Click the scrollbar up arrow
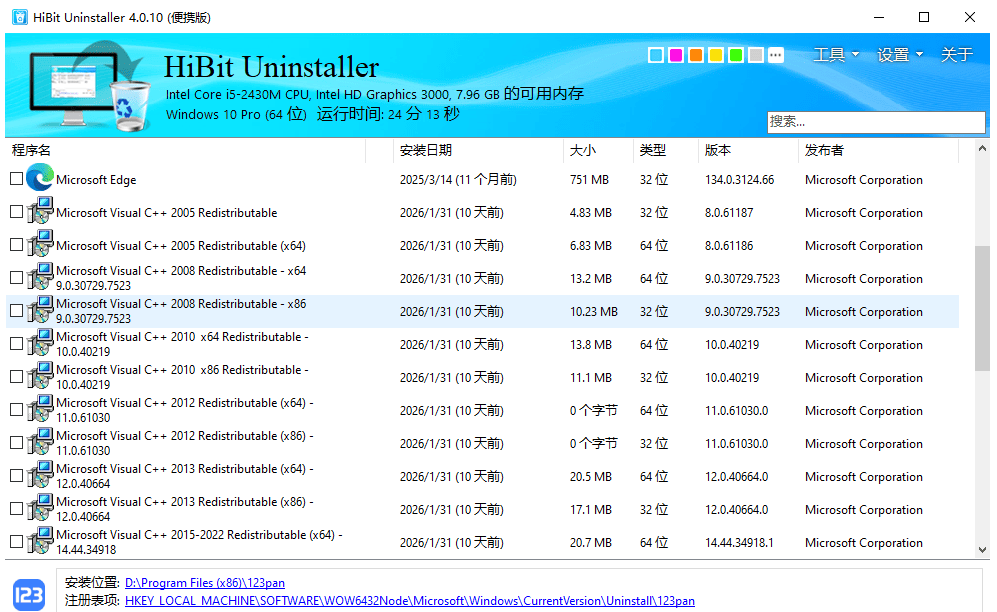Image resolution: width=997 pixels, height=612 pixels. click(982, 149)
